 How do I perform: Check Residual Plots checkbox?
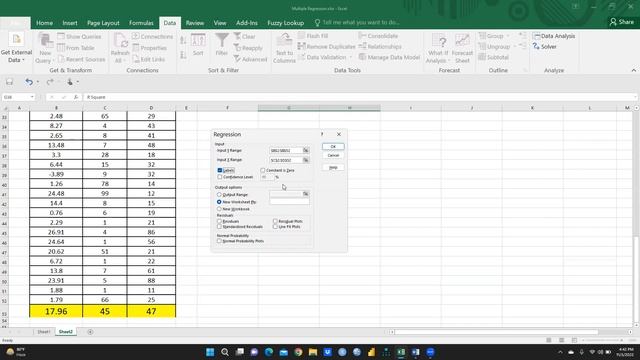pos(275,221)
